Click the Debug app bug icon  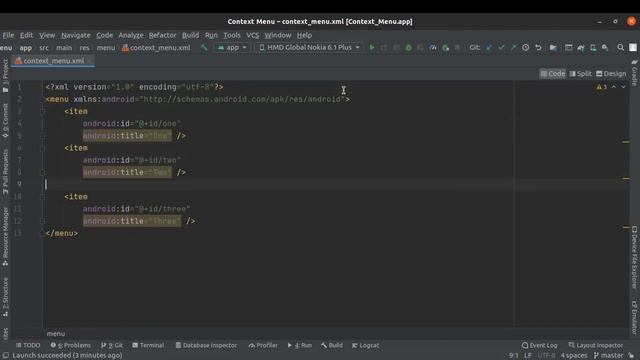[409, 48]
